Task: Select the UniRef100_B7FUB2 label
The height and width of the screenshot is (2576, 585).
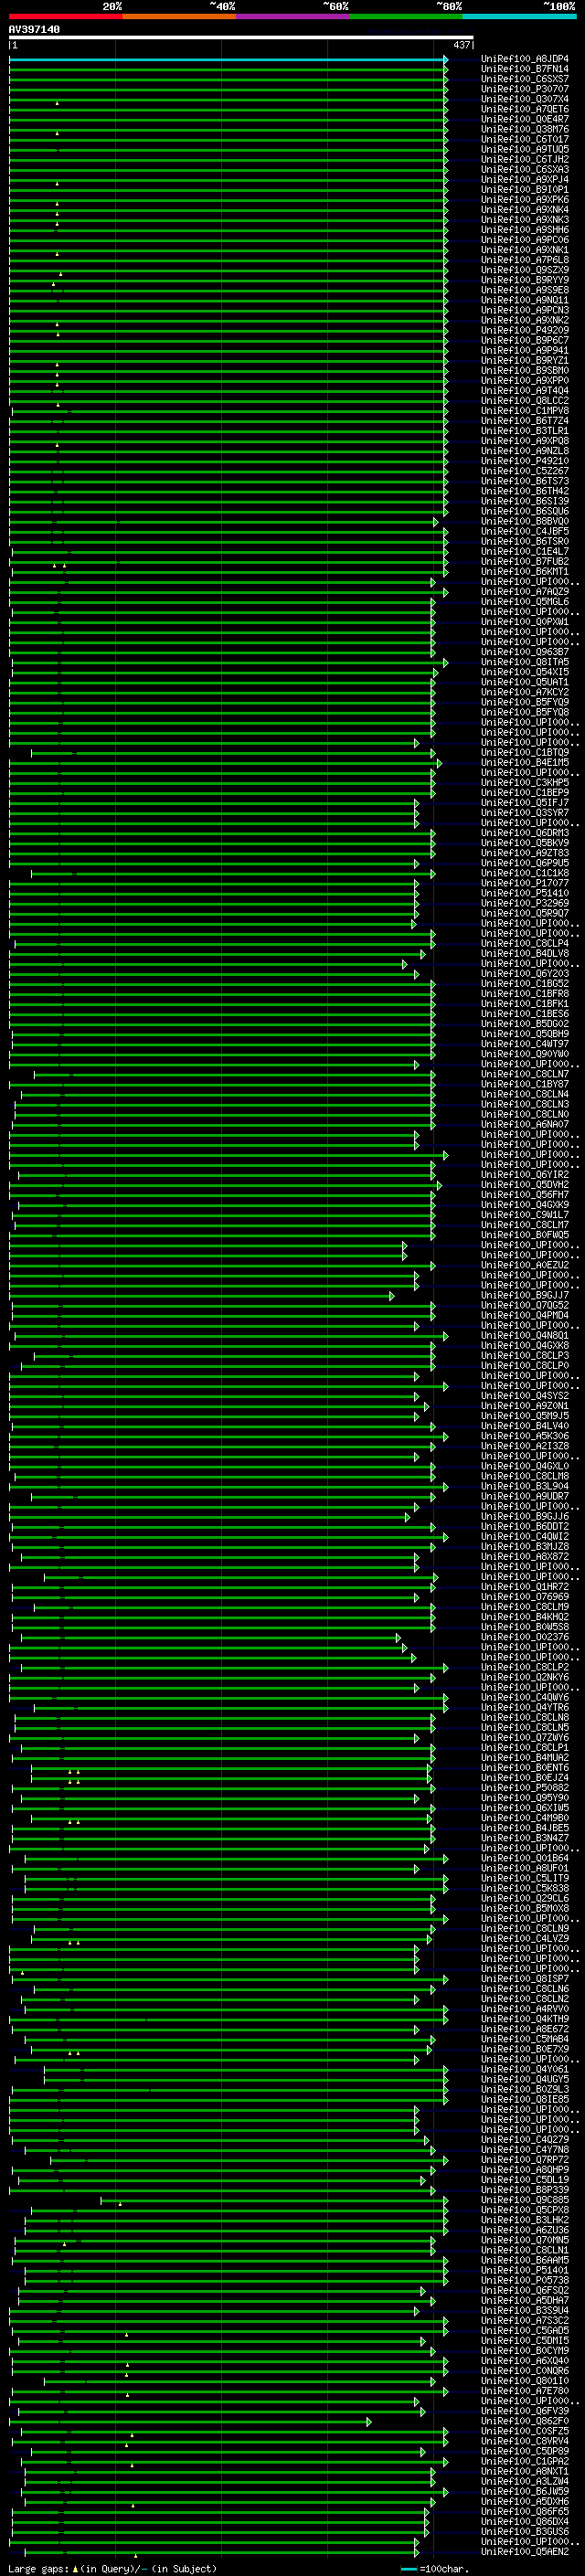Action: 525,561
